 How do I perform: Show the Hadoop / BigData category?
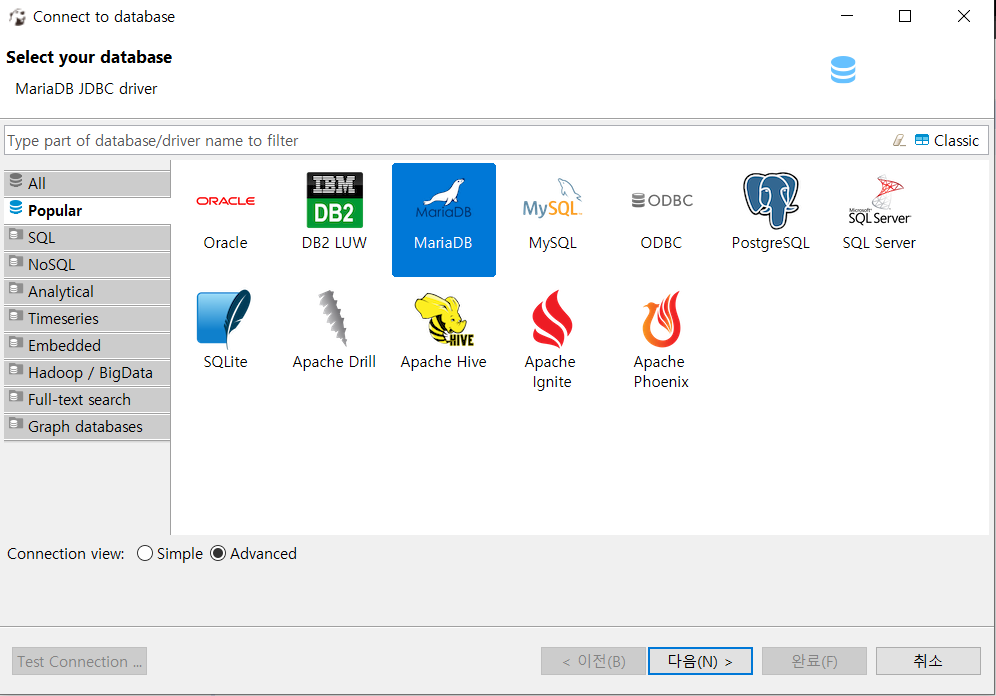(x=88, y=373)
